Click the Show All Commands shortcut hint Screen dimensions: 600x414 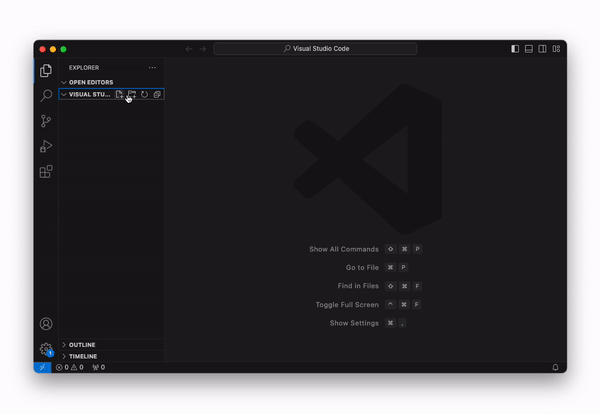(365, 249)
